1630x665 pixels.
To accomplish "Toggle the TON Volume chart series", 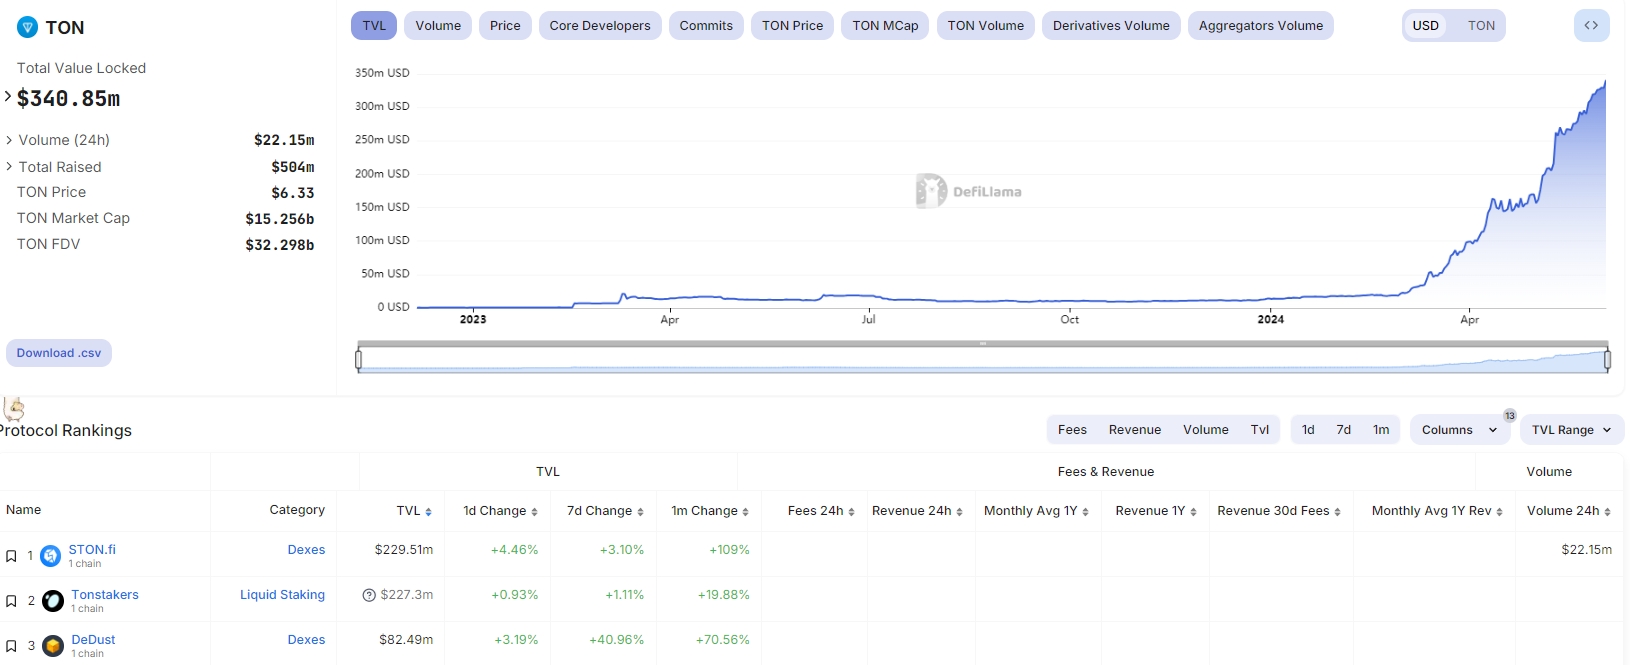I will 986,26.
